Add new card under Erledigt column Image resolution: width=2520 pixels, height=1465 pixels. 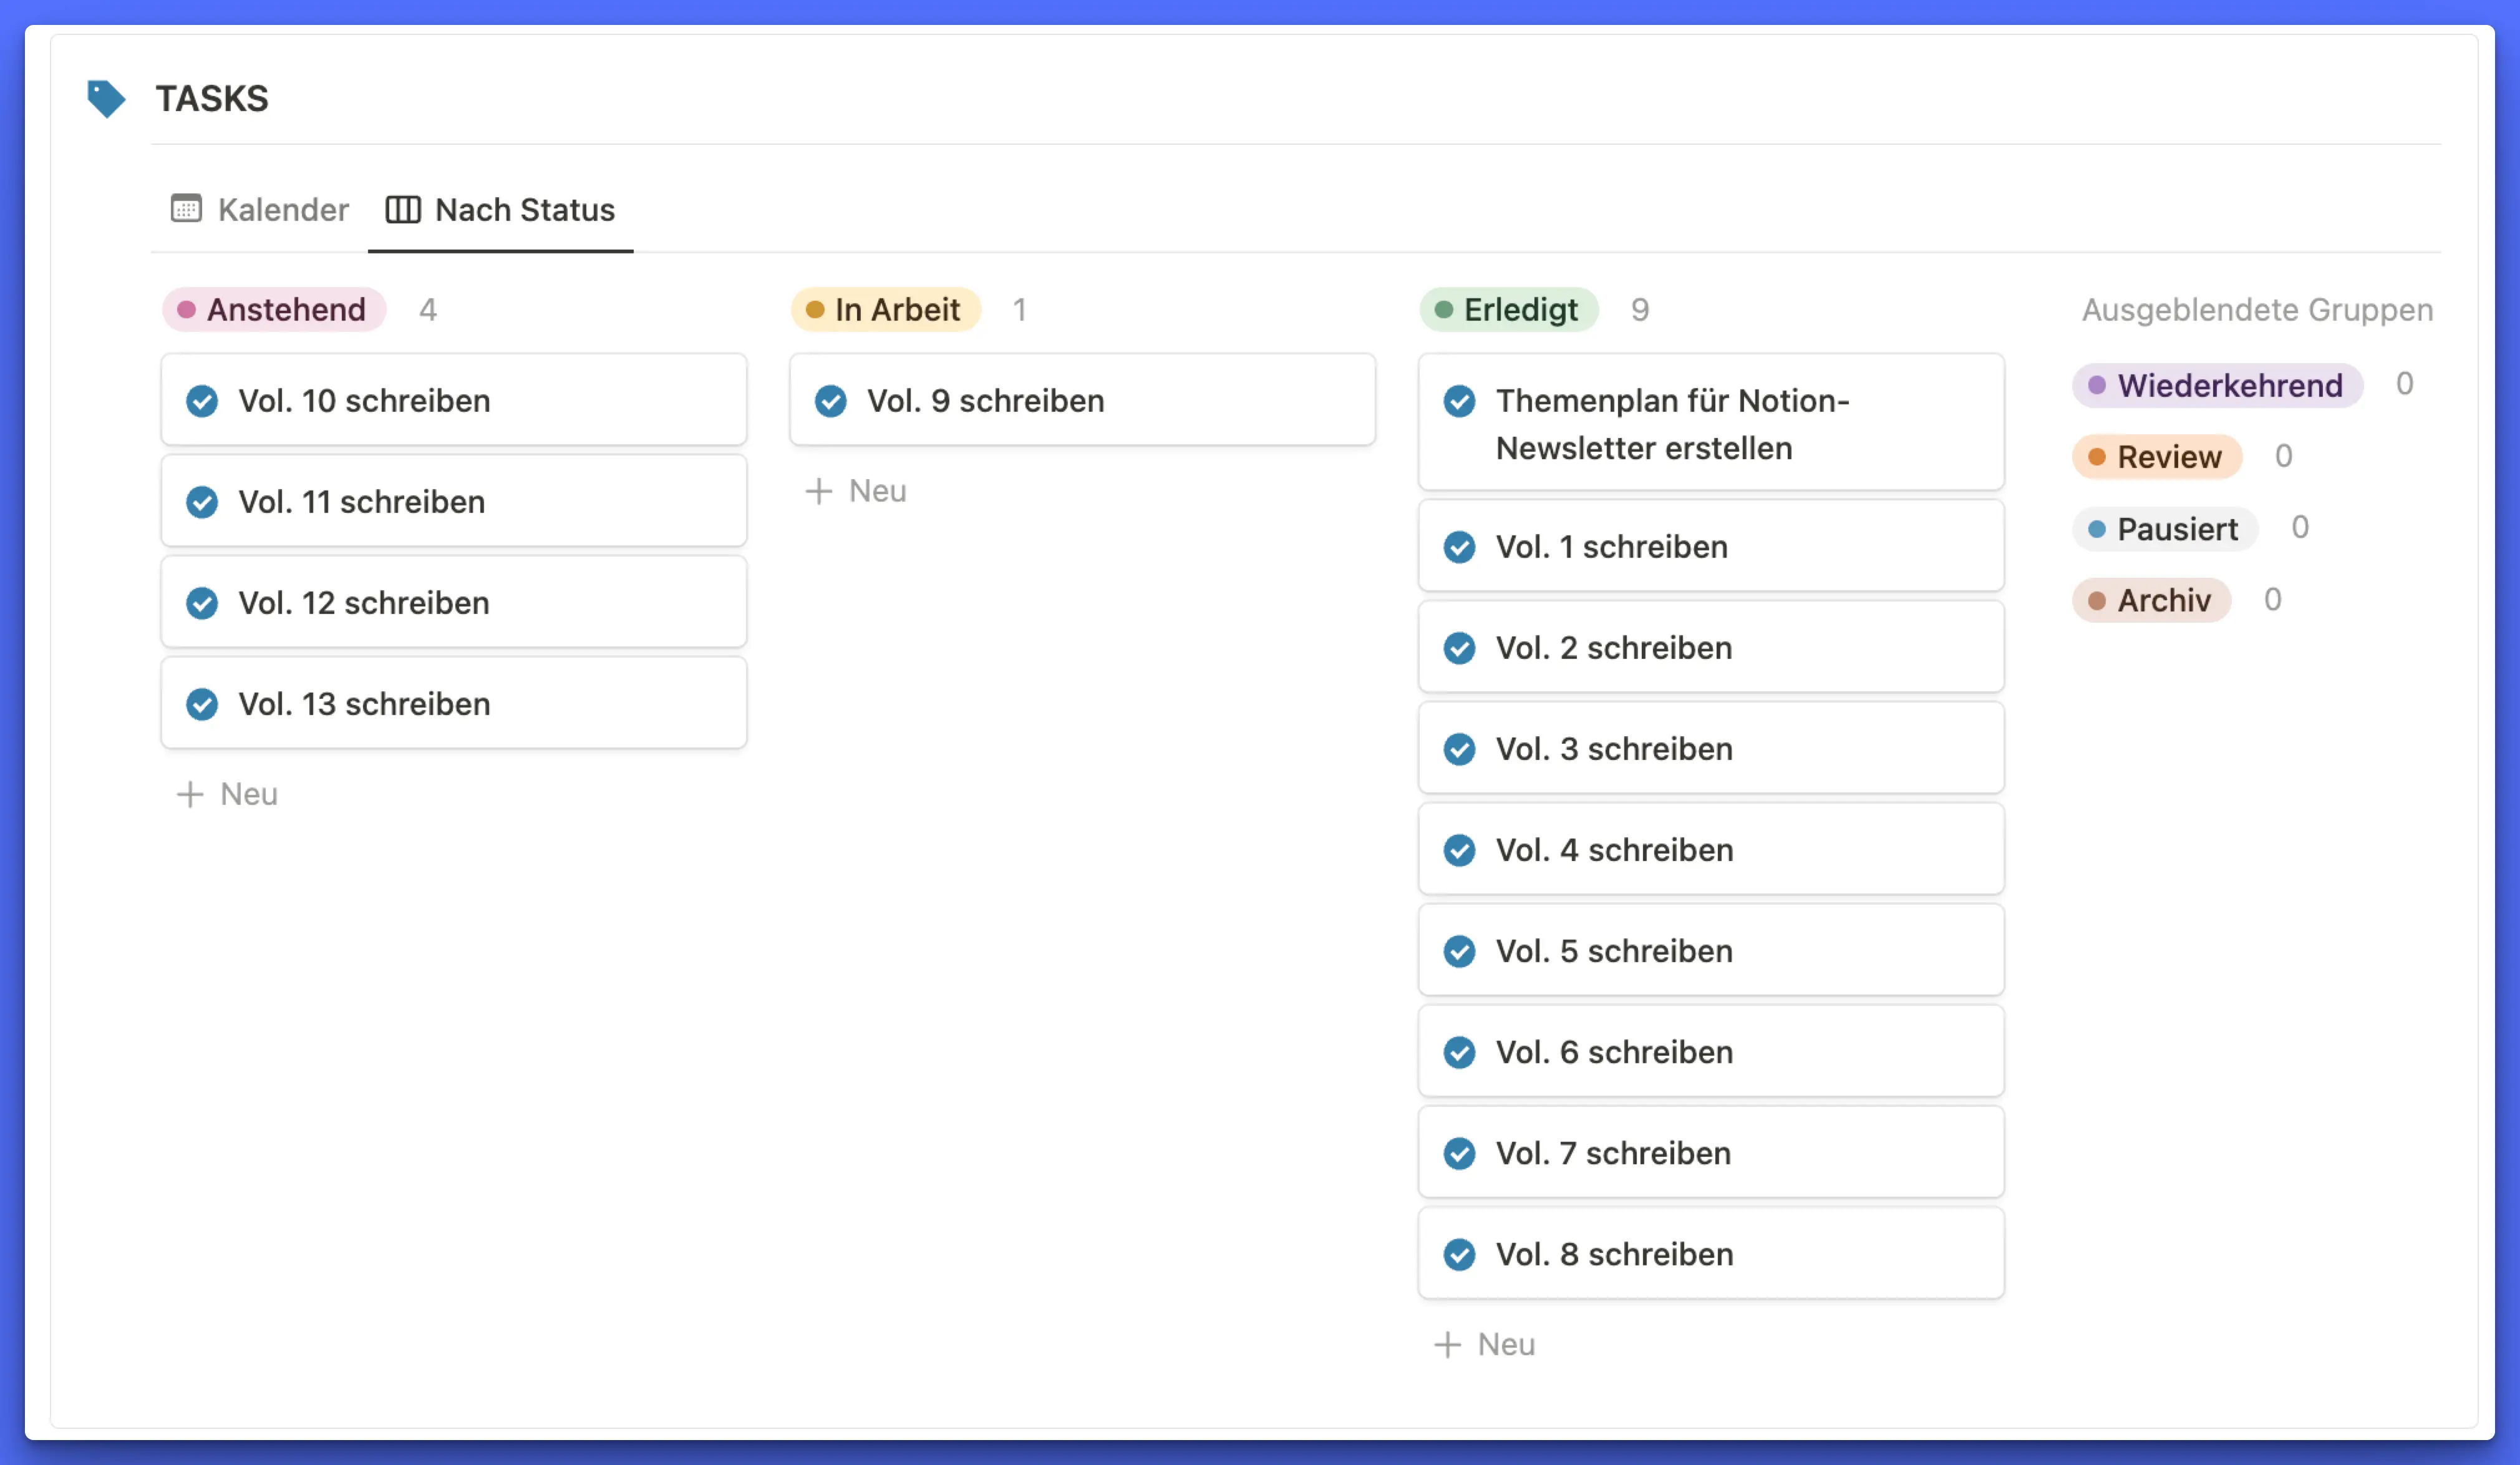point(1485,1344)
